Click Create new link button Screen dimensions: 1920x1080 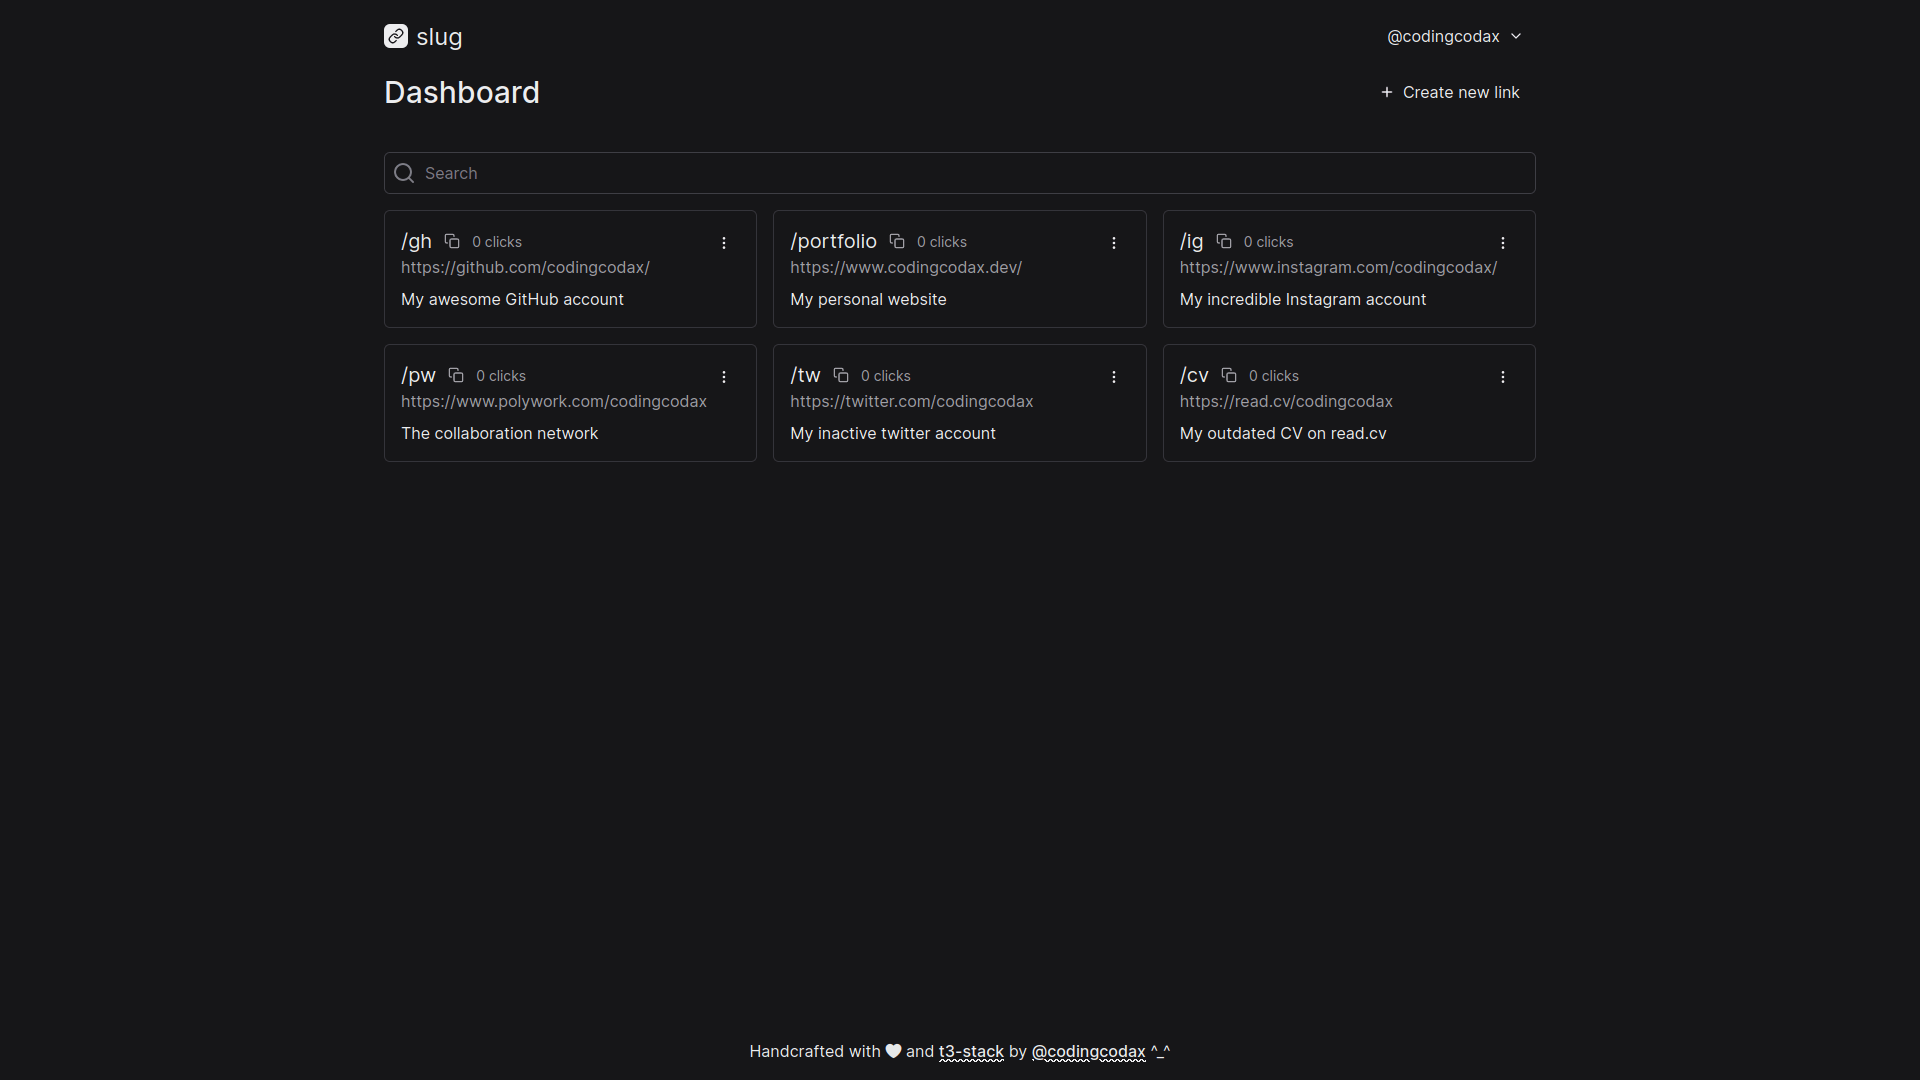(1450, 92)
